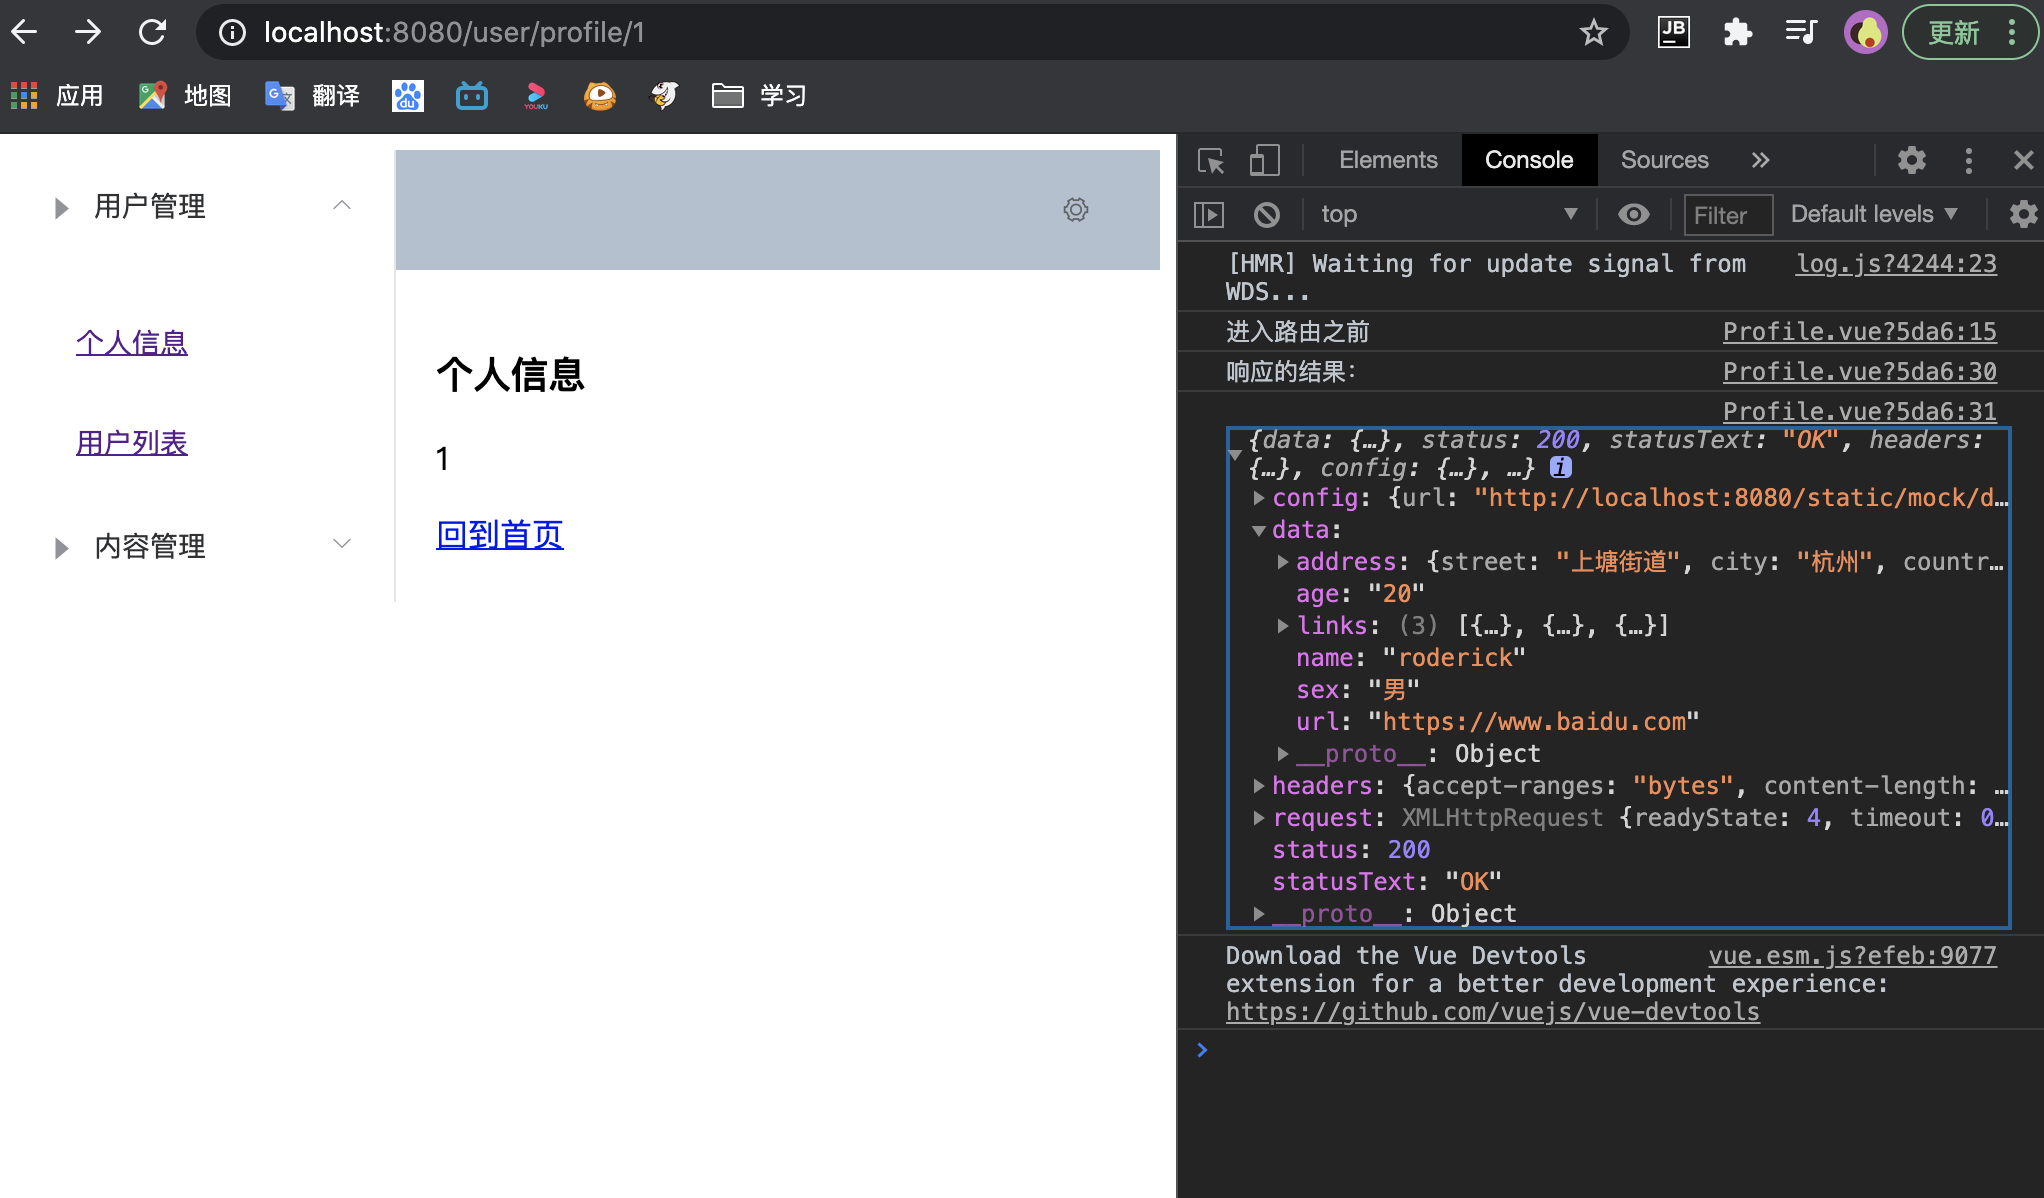This screenshot has height=1198, width=2044.
Task: Click the live expression eye icon
Action: point(1634,214)
